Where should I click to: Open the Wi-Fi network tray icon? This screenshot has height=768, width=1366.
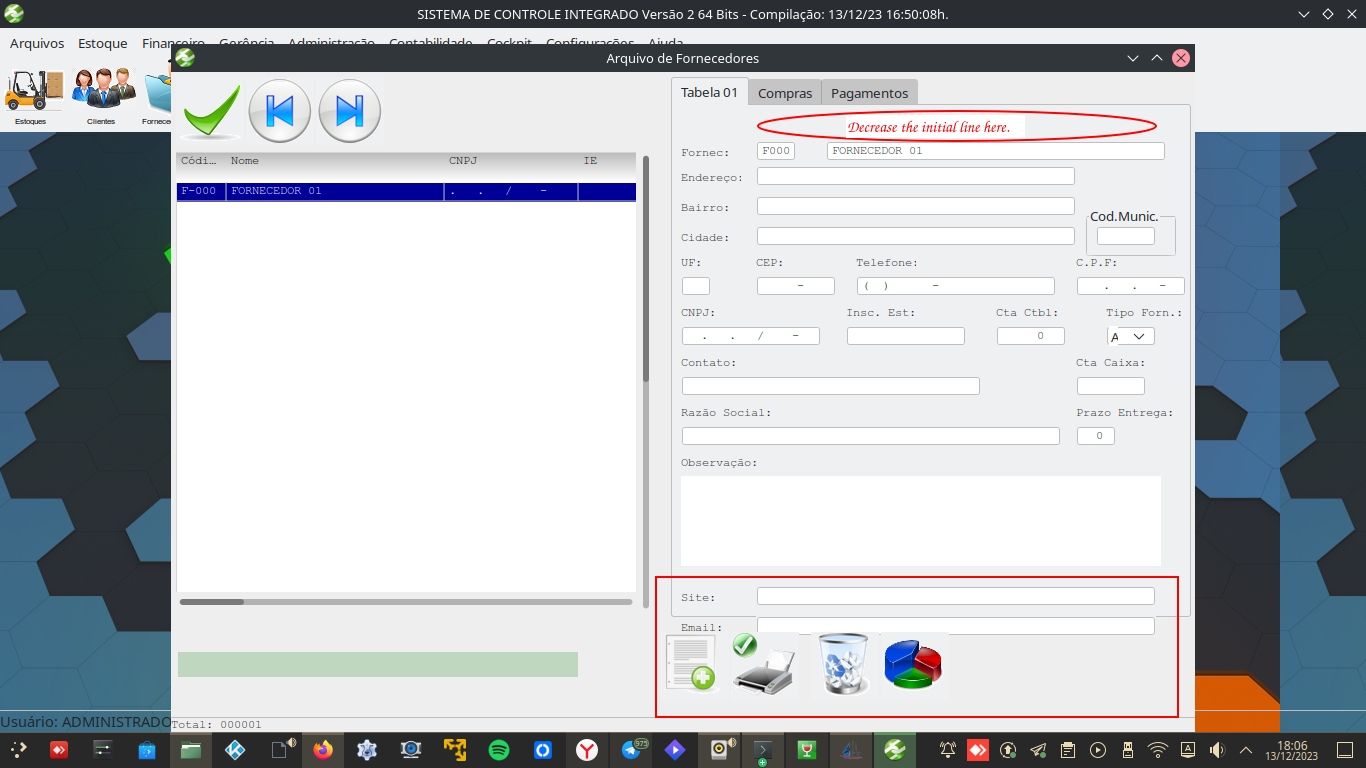coord(1157,749)
